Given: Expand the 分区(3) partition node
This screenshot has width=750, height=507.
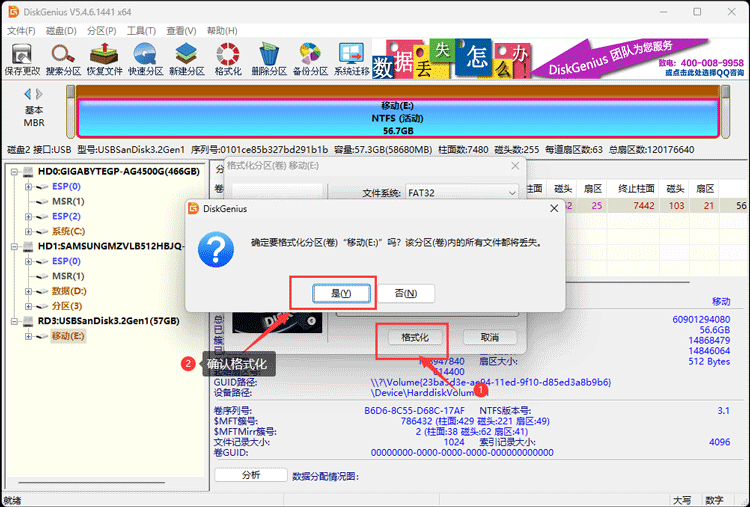Looking at the screenshot, I should 28,306.
